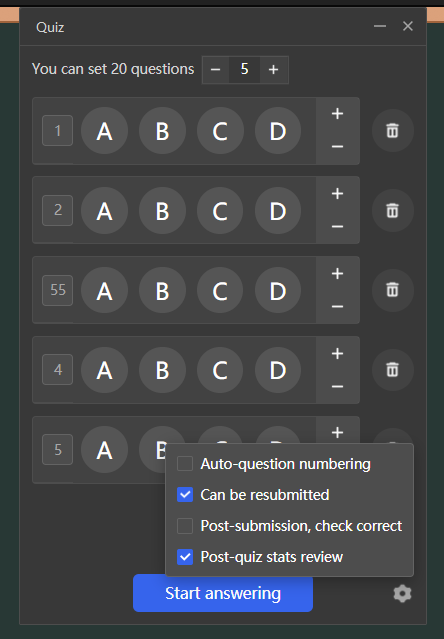Screen dimensions: 444x639
Task: Open quiz settings gear icon
Action: click(x=402, y=593)
